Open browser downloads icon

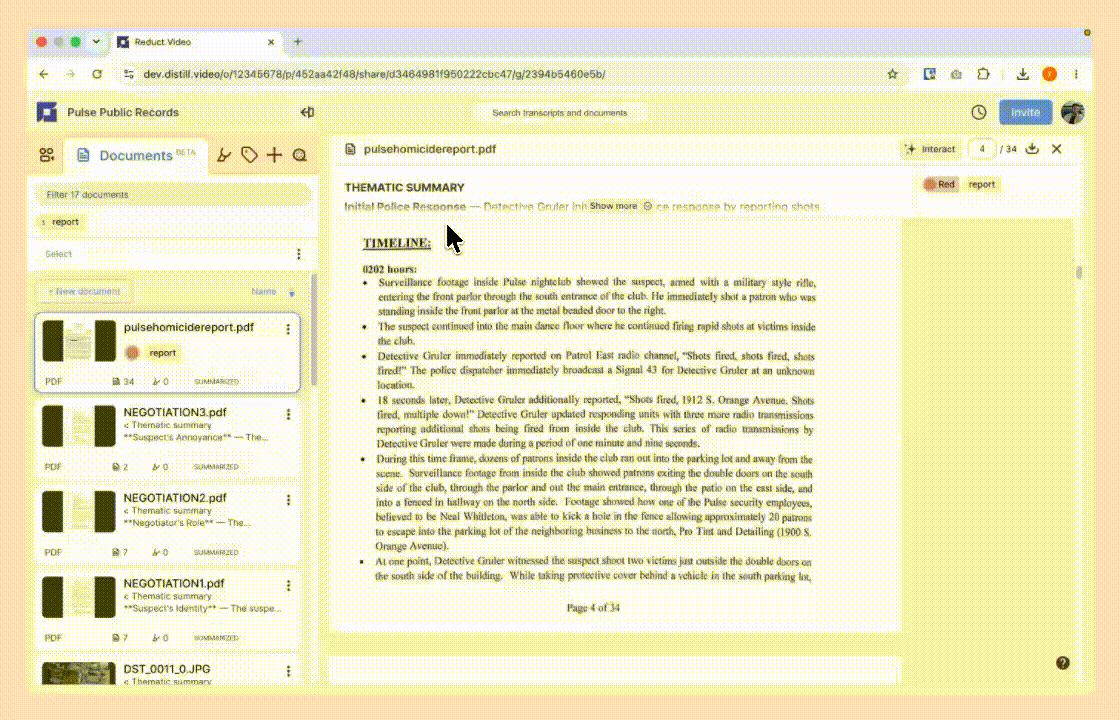pos(1023,74)
